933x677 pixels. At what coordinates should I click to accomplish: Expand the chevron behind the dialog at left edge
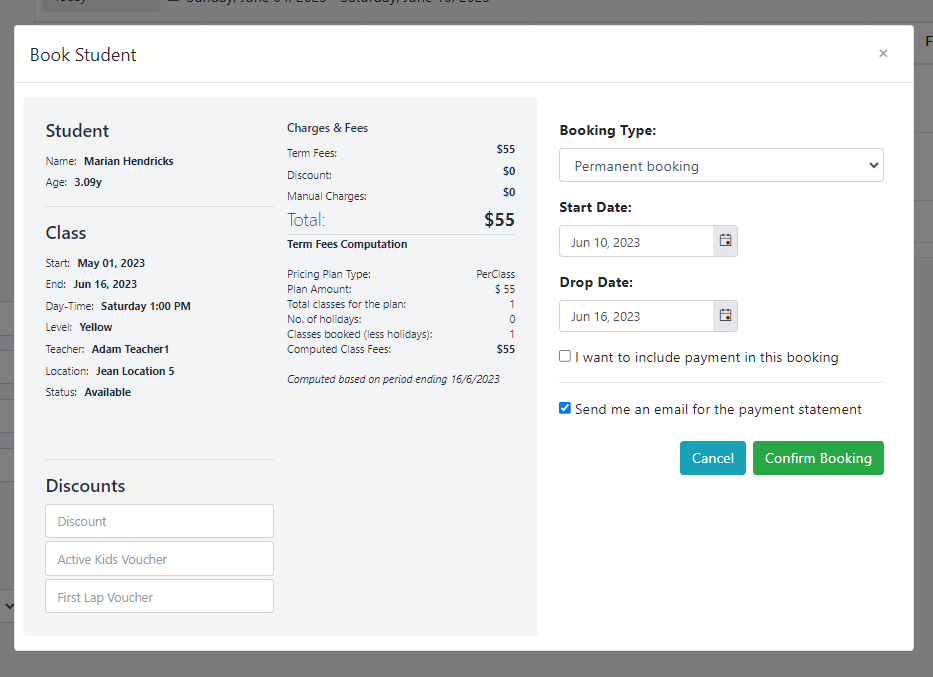pos(9,606)
